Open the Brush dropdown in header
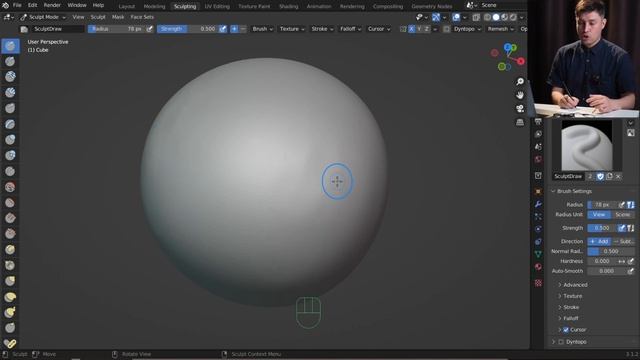The width and height of the screenshot is (640, 360). point(262,29)
